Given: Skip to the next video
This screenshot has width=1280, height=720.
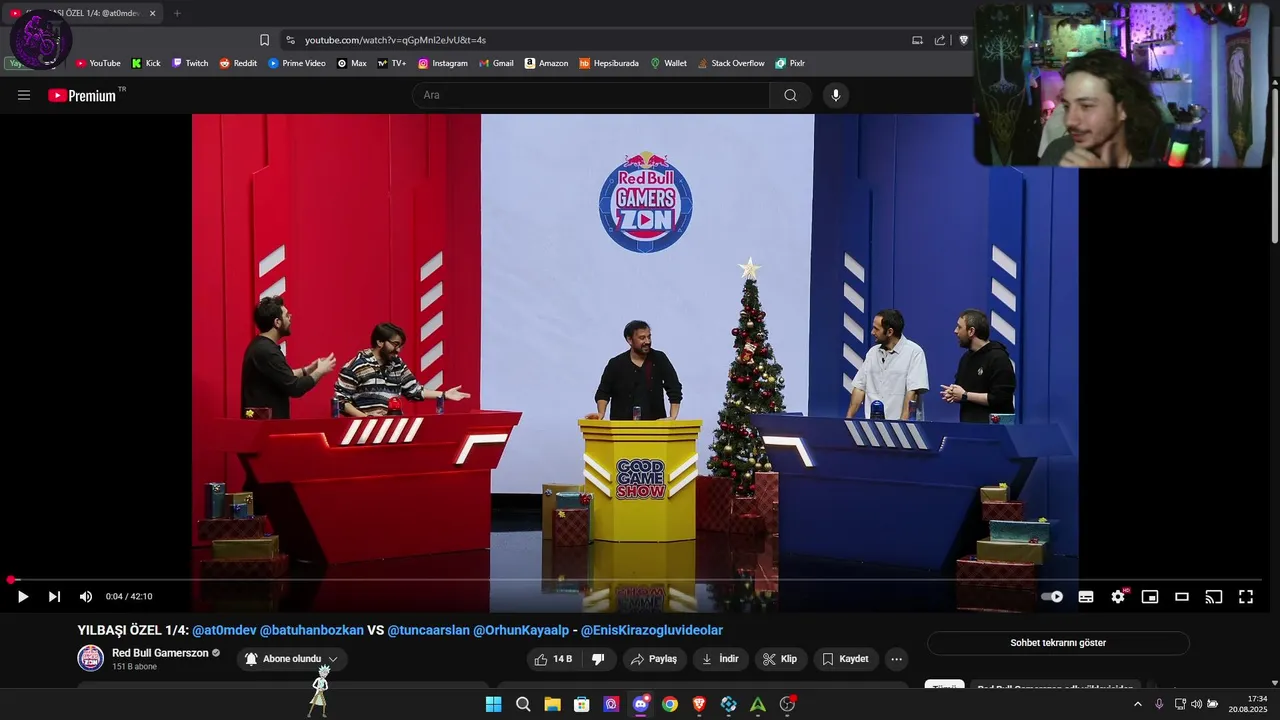Looking at the screenshot, I should pyautogui.click(x=54, y=597).
